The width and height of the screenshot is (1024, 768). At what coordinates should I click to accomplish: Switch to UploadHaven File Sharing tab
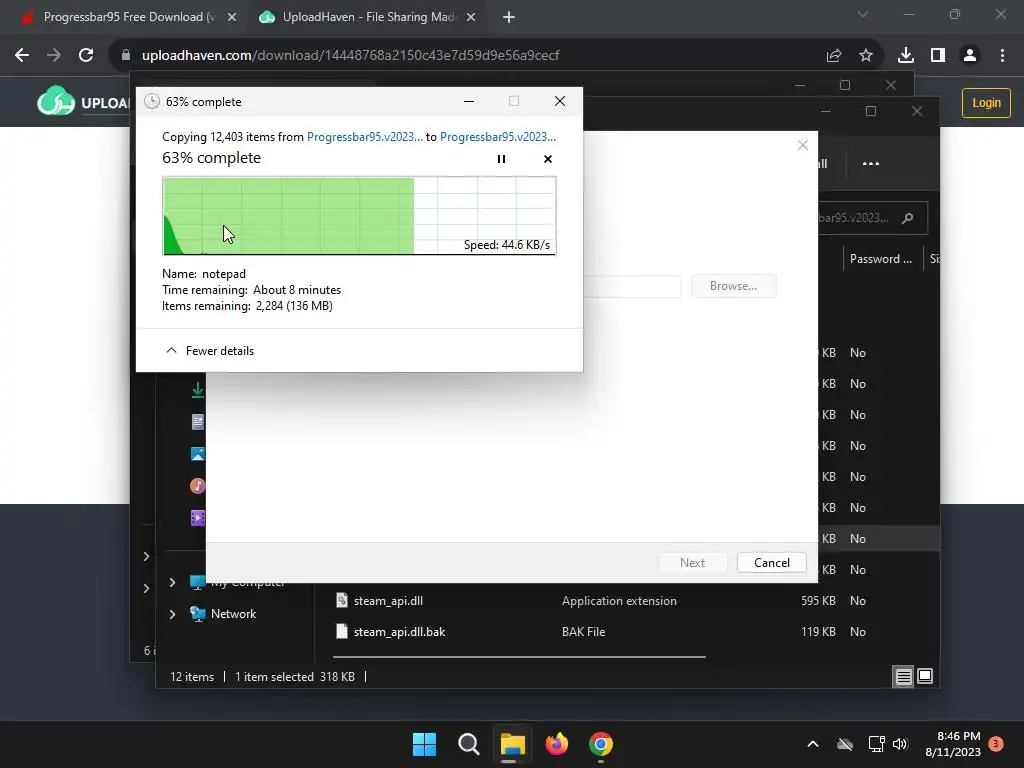pos(366,17)
